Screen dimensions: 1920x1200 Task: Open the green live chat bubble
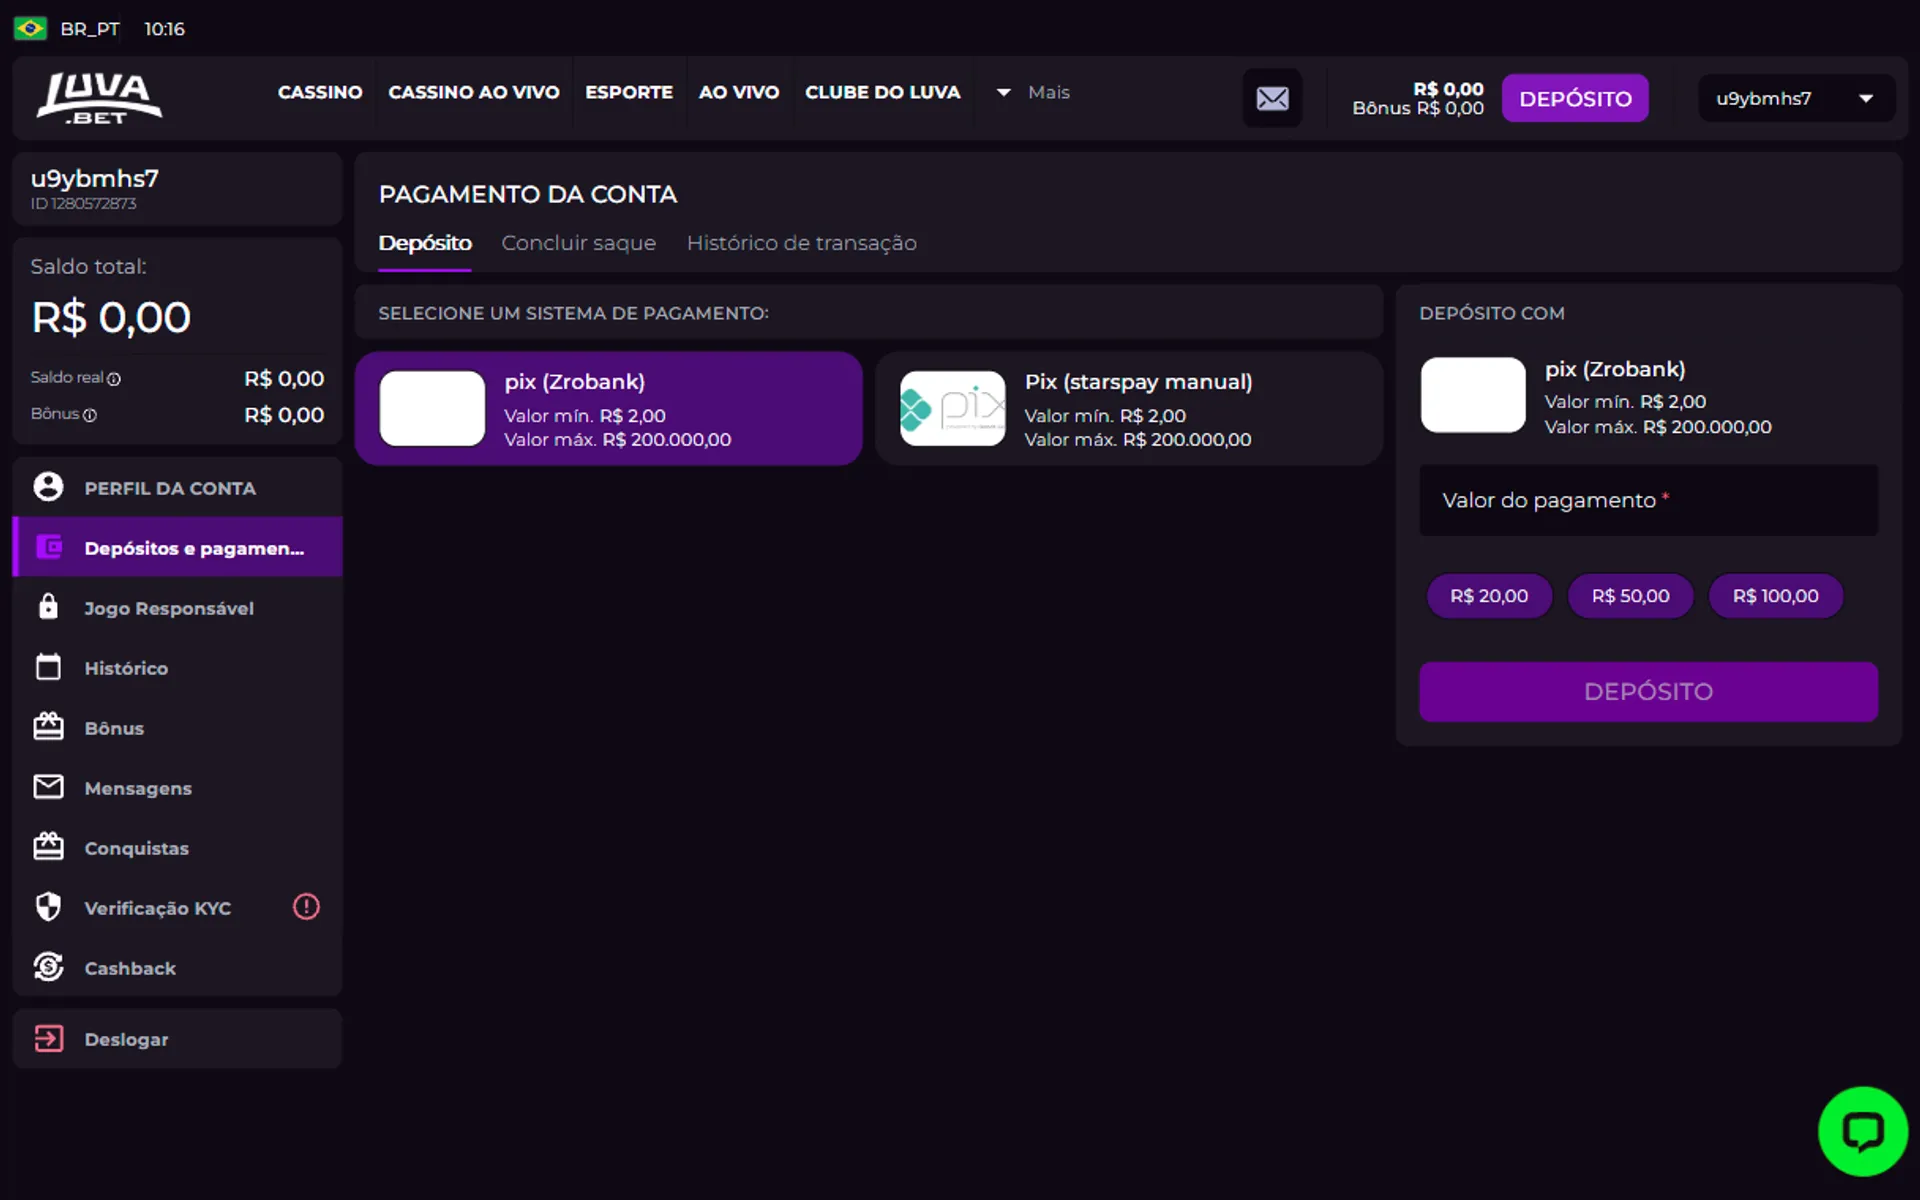tap(1862, 1130)
